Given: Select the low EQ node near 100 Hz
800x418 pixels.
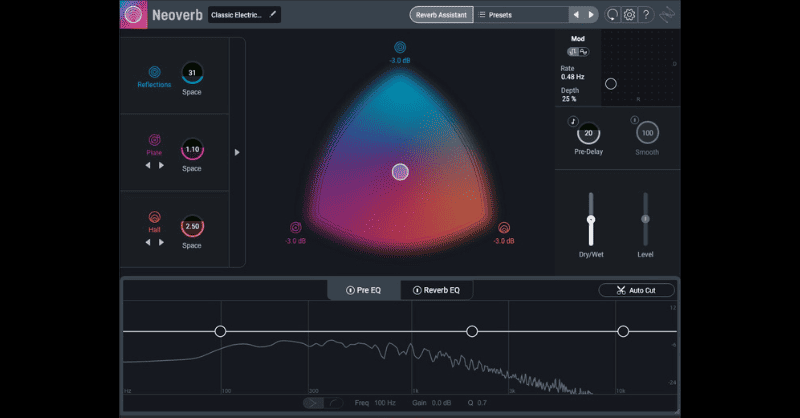Looking at the screenshot, I should click(x=220, y=331).
